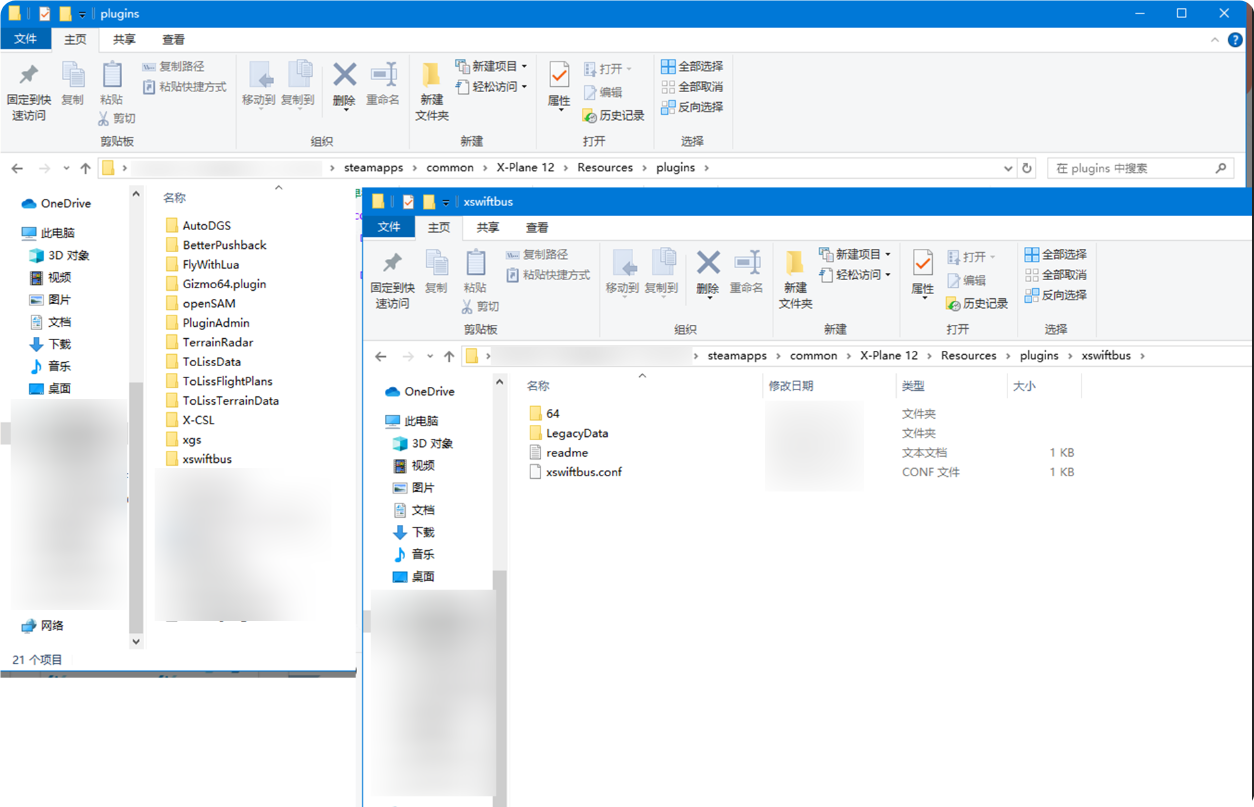Select the xswiftbus.conf file
This screenshot has width=1254, height=807.
tap(583, 472)
